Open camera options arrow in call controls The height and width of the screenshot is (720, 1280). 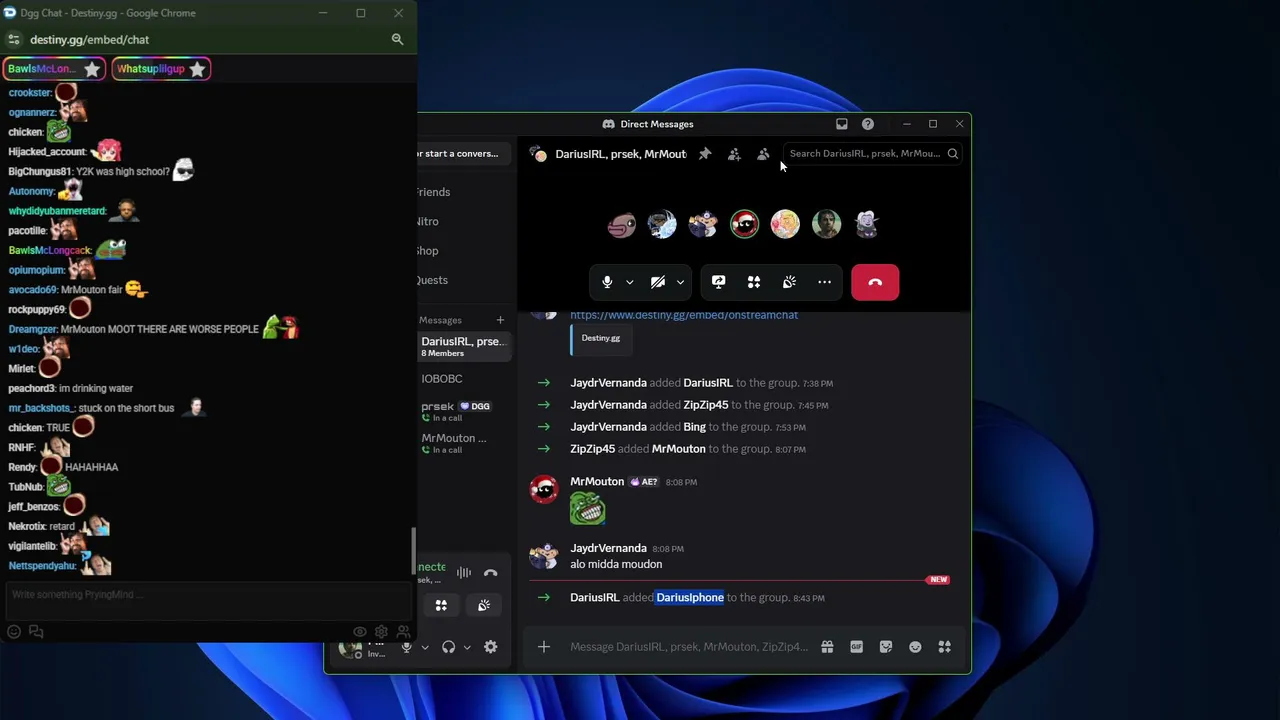click(680, 282)
